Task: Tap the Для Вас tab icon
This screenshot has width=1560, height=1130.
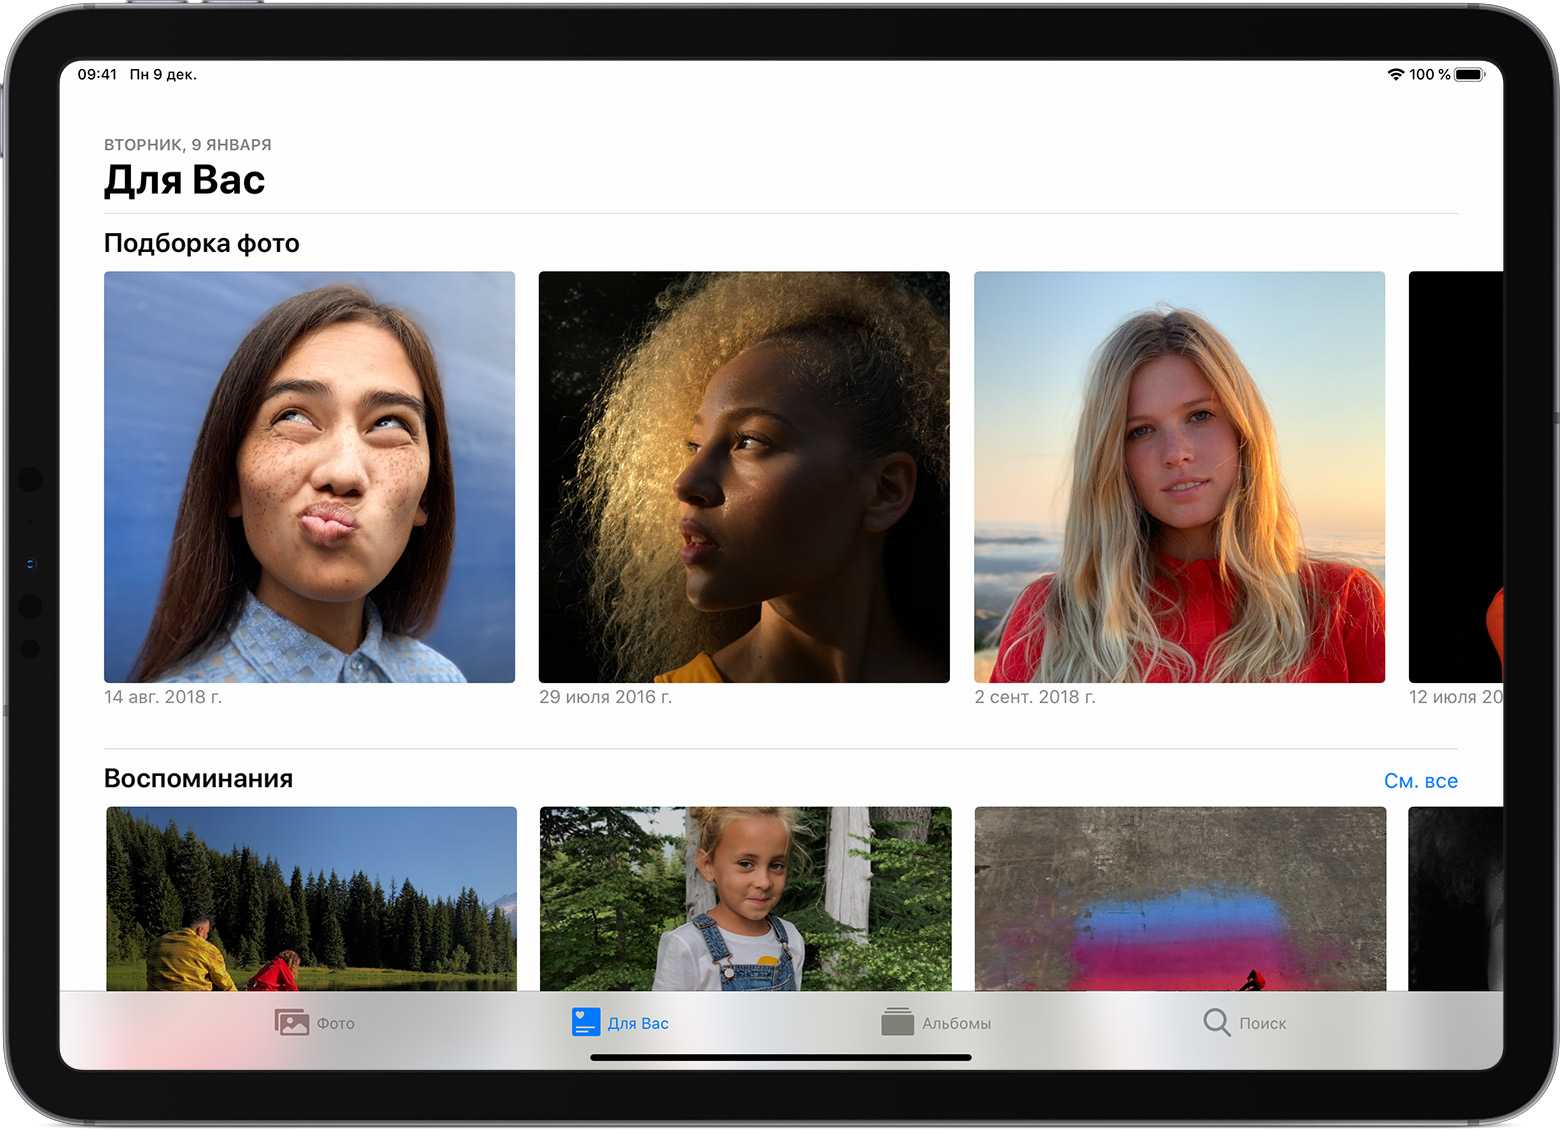Action: (585, 1022)
